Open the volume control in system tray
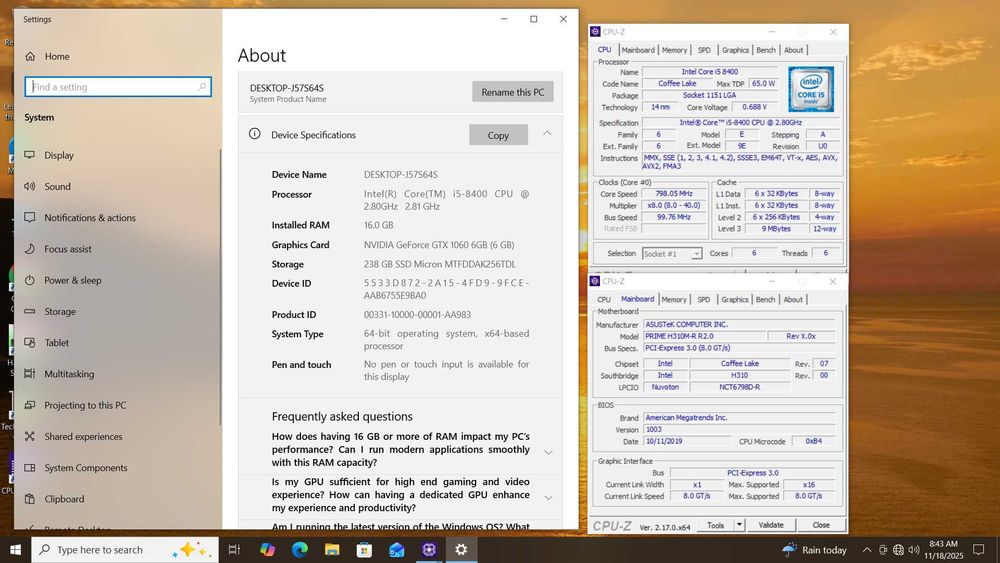1000x563 pixels. [914, 550]
